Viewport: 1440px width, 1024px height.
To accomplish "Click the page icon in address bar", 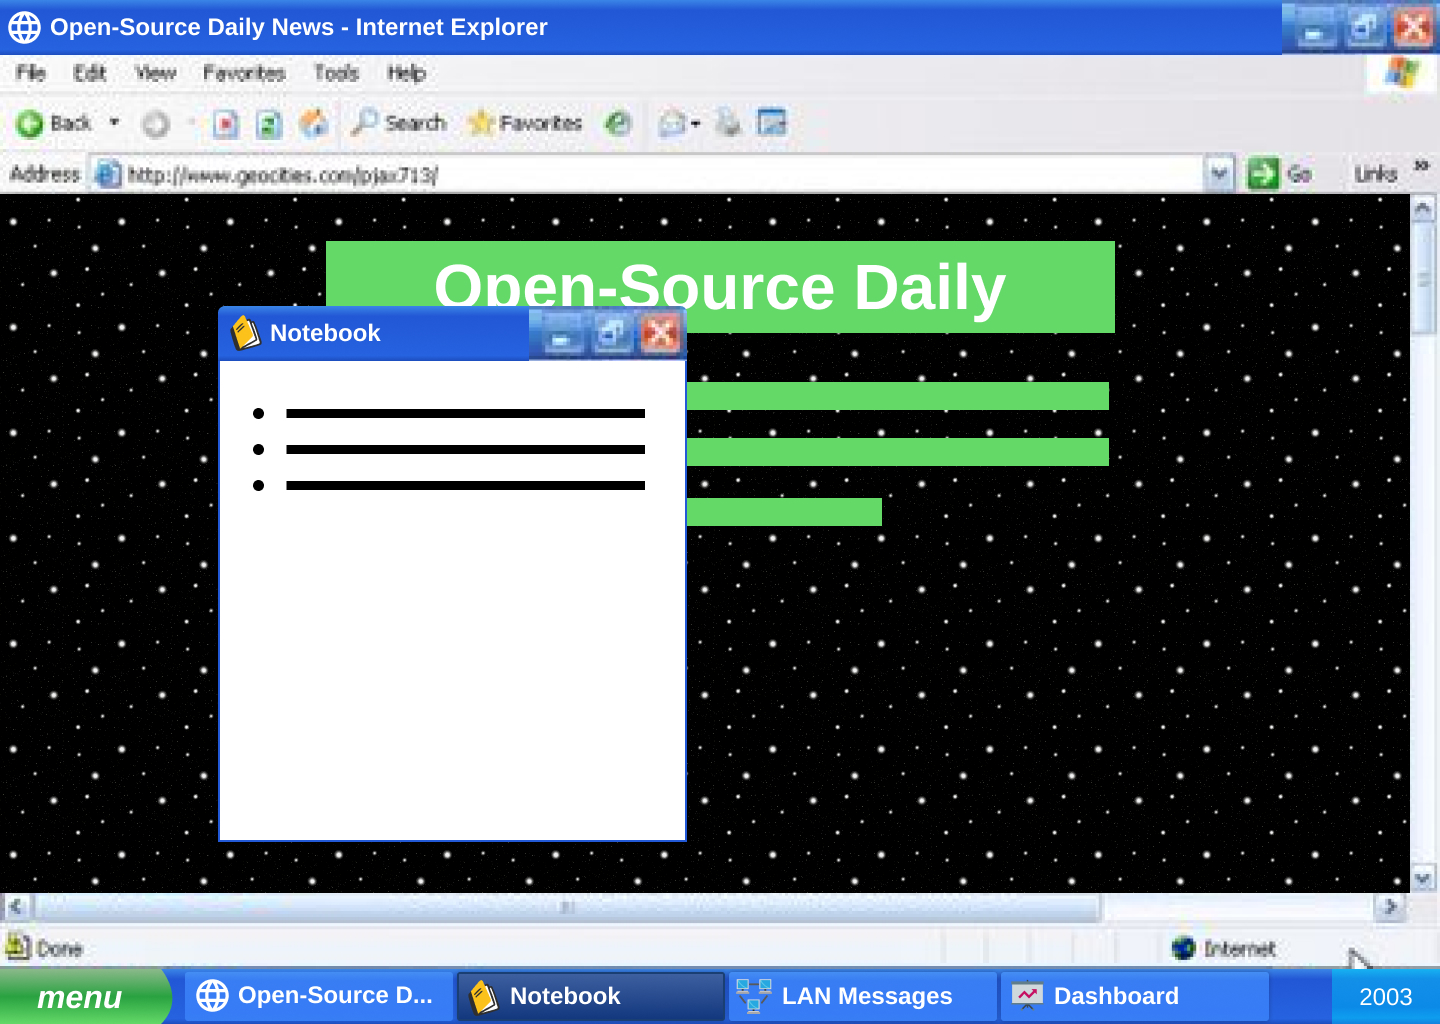I will click(106, 174).
